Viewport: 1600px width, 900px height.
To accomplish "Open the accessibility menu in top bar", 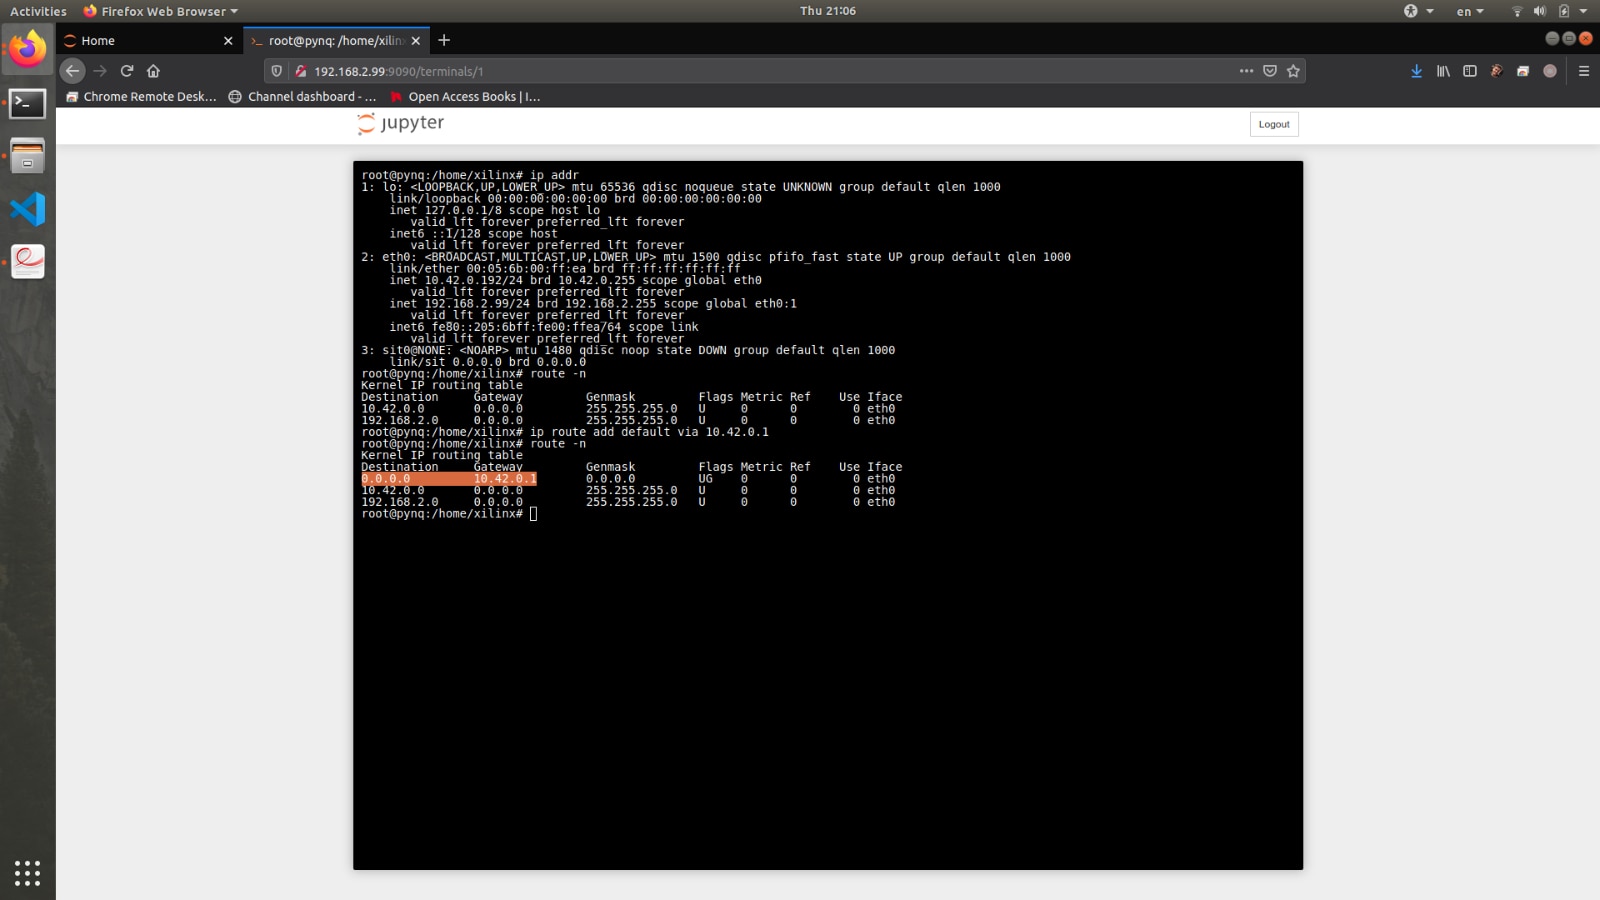I will [1418, 11].
